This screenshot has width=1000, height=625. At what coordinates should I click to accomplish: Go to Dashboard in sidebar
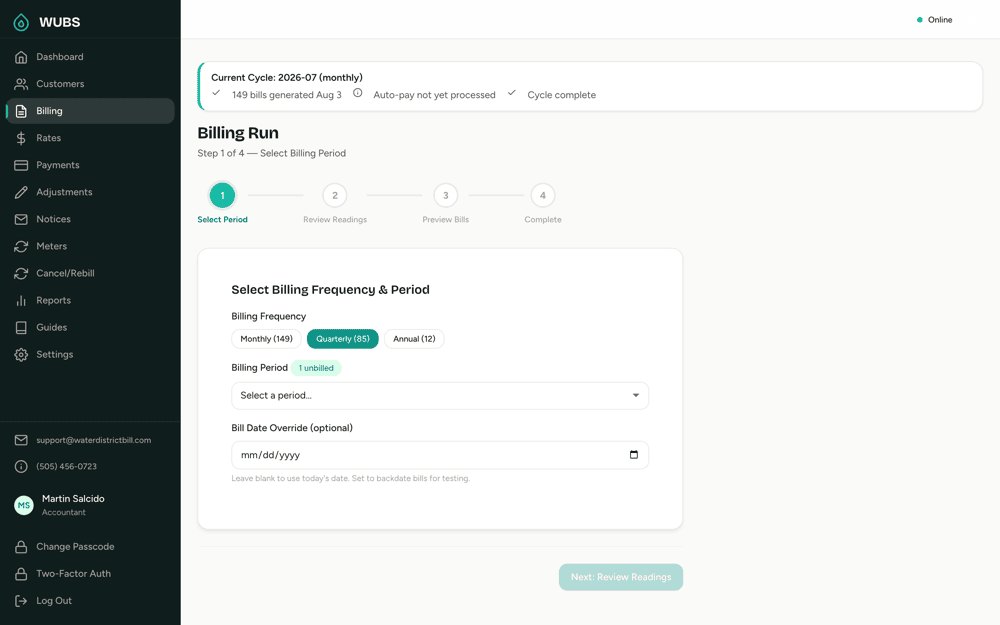click(90, 57)
